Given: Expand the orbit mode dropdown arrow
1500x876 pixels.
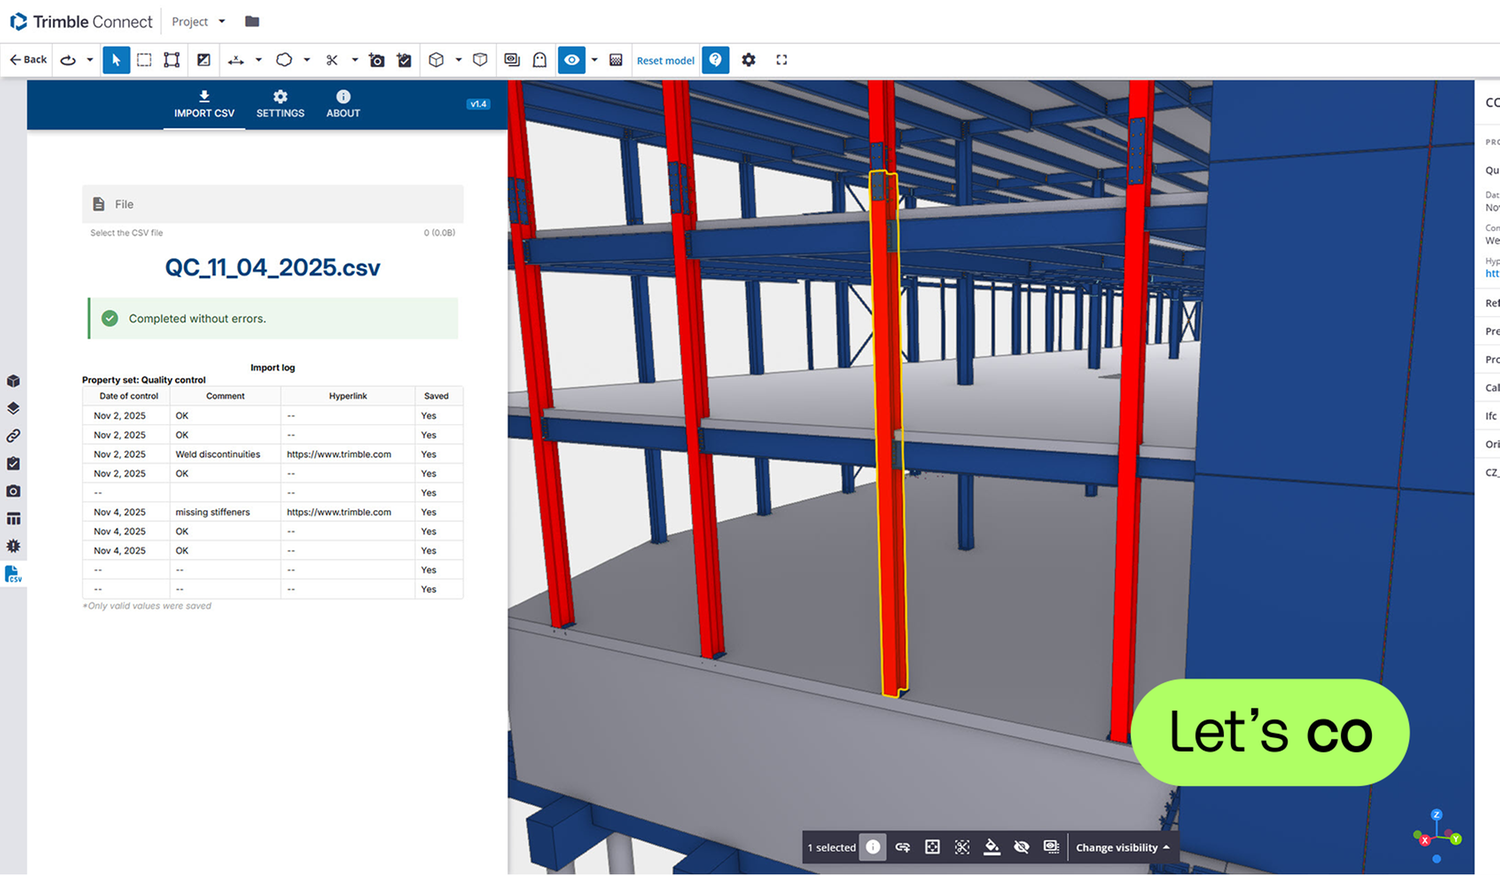Looking at the screenshot, I should [90, 60].
